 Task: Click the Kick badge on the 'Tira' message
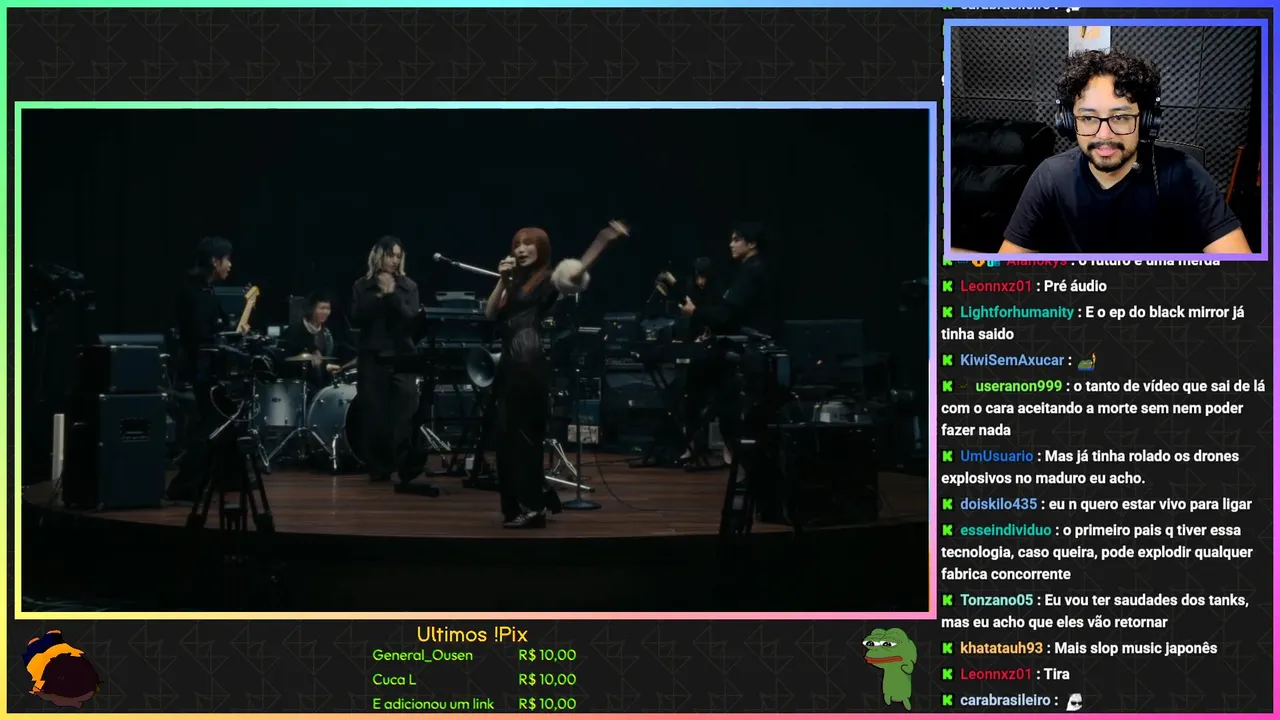947,674
